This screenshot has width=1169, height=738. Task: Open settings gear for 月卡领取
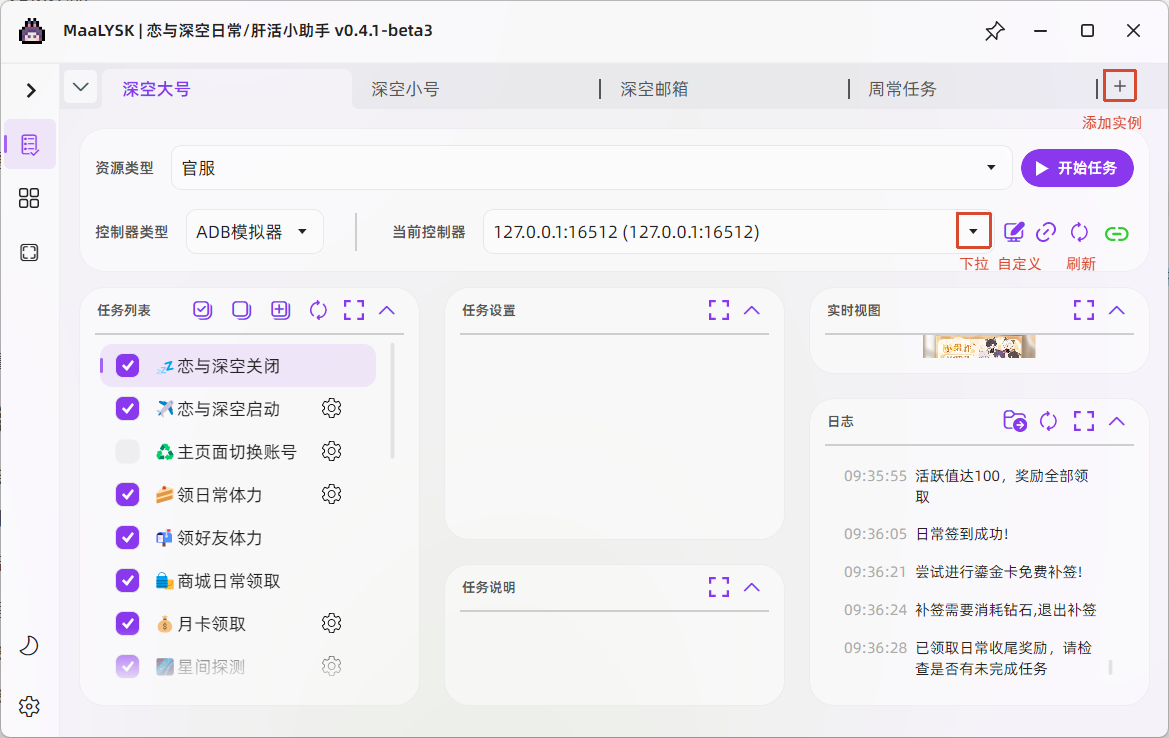(332, 622)
